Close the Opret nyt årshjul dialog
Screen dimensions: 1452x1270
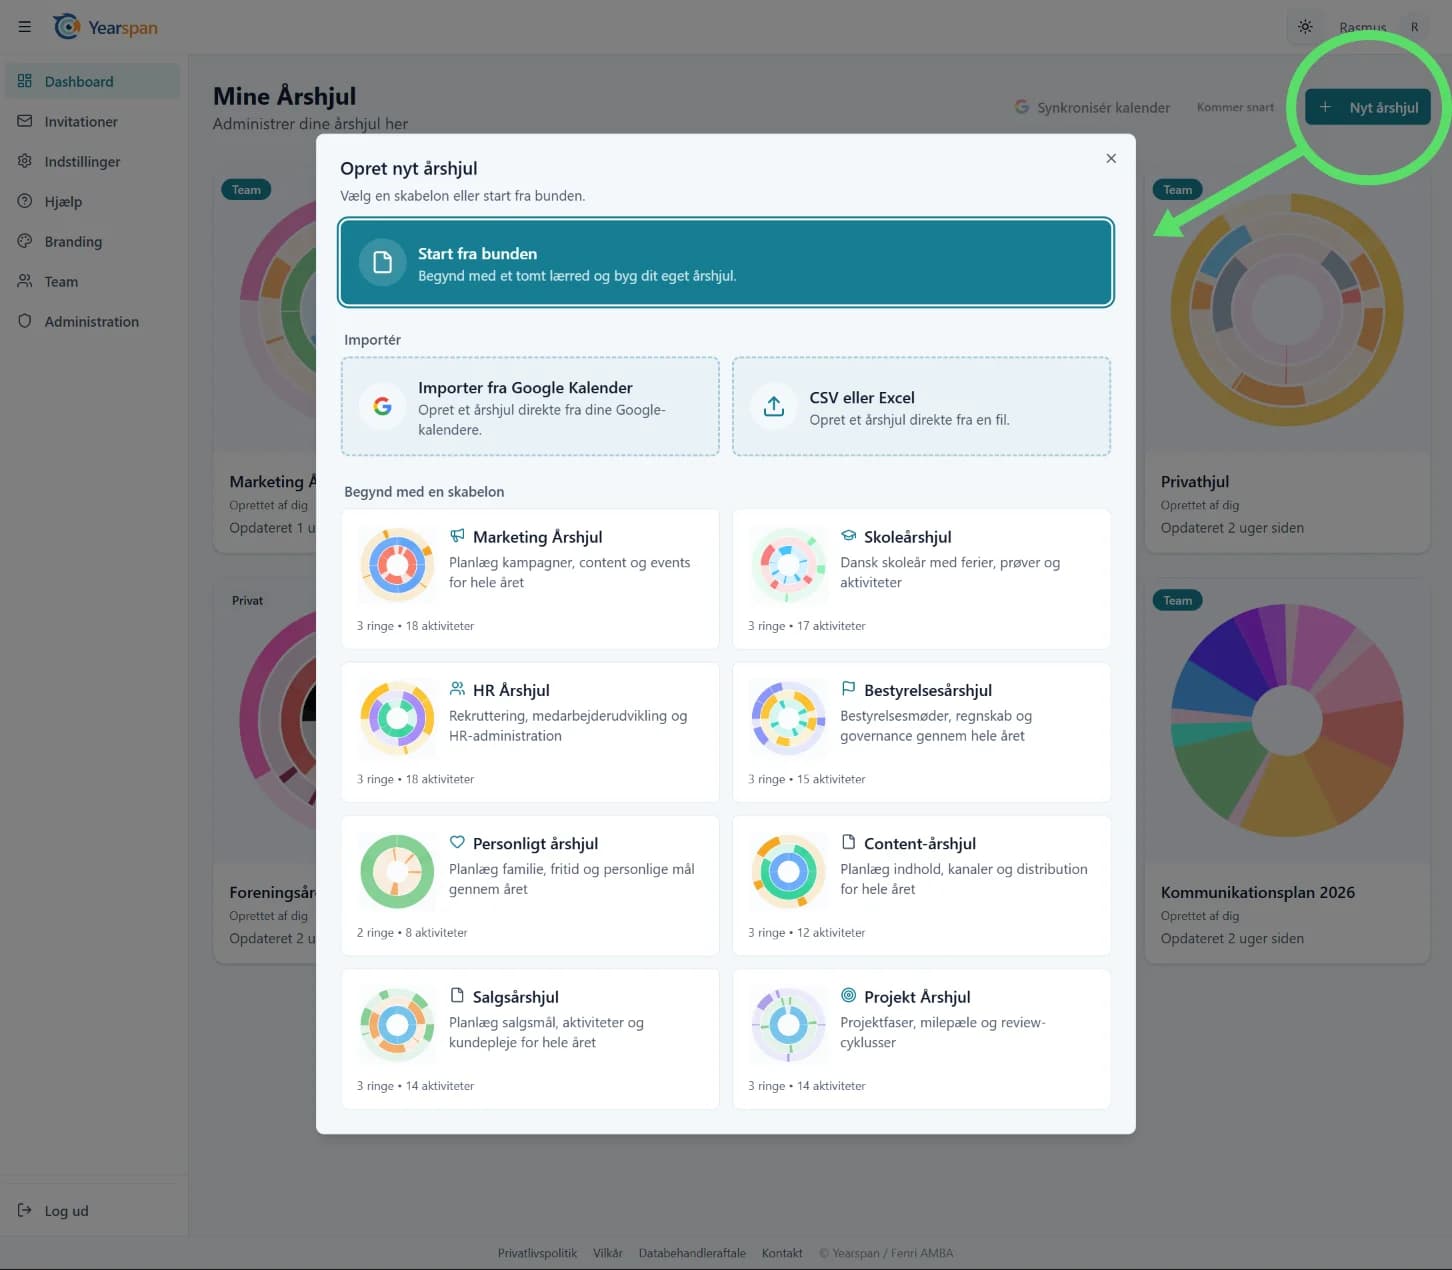1111,158
